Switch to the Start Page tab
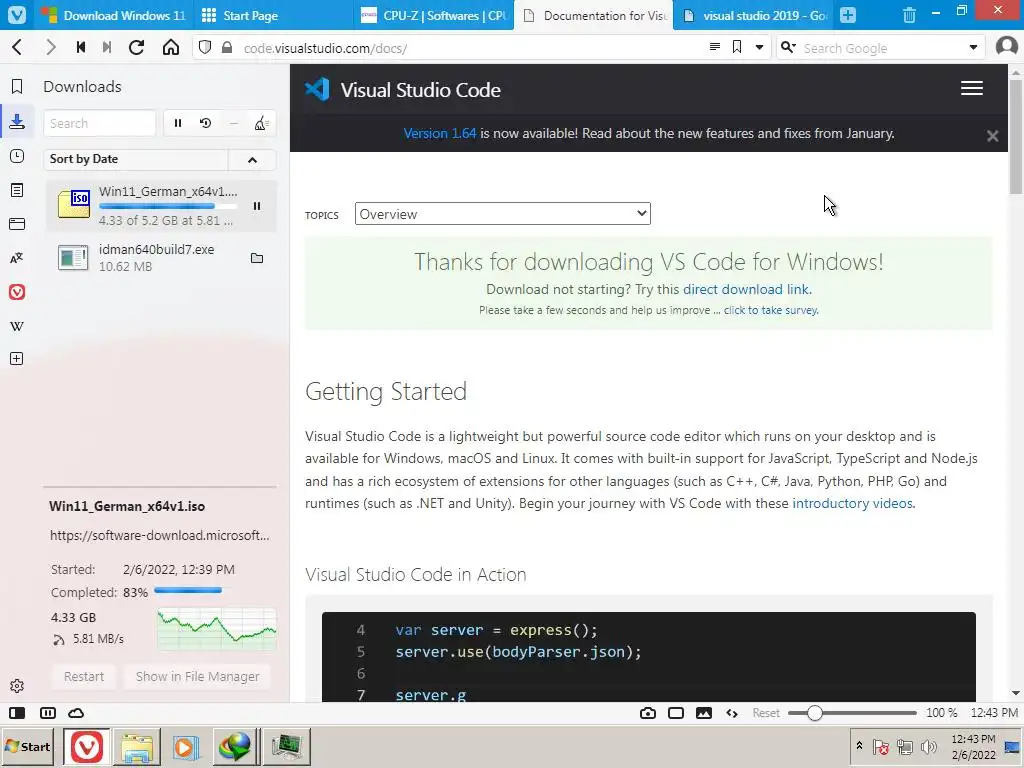This screenshot has width=1024, height=768. 273,15
